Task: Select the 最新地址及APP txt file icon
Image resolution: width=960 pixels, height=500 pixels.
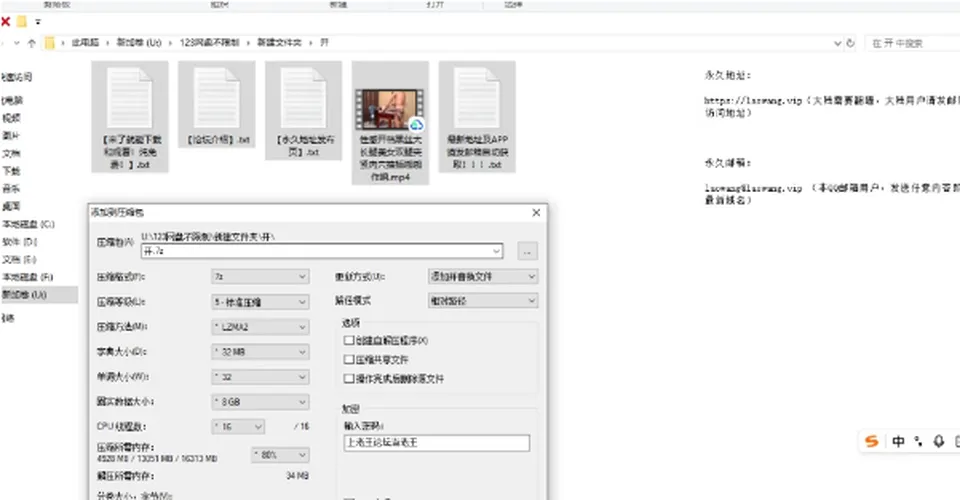Action: (476, 98)
